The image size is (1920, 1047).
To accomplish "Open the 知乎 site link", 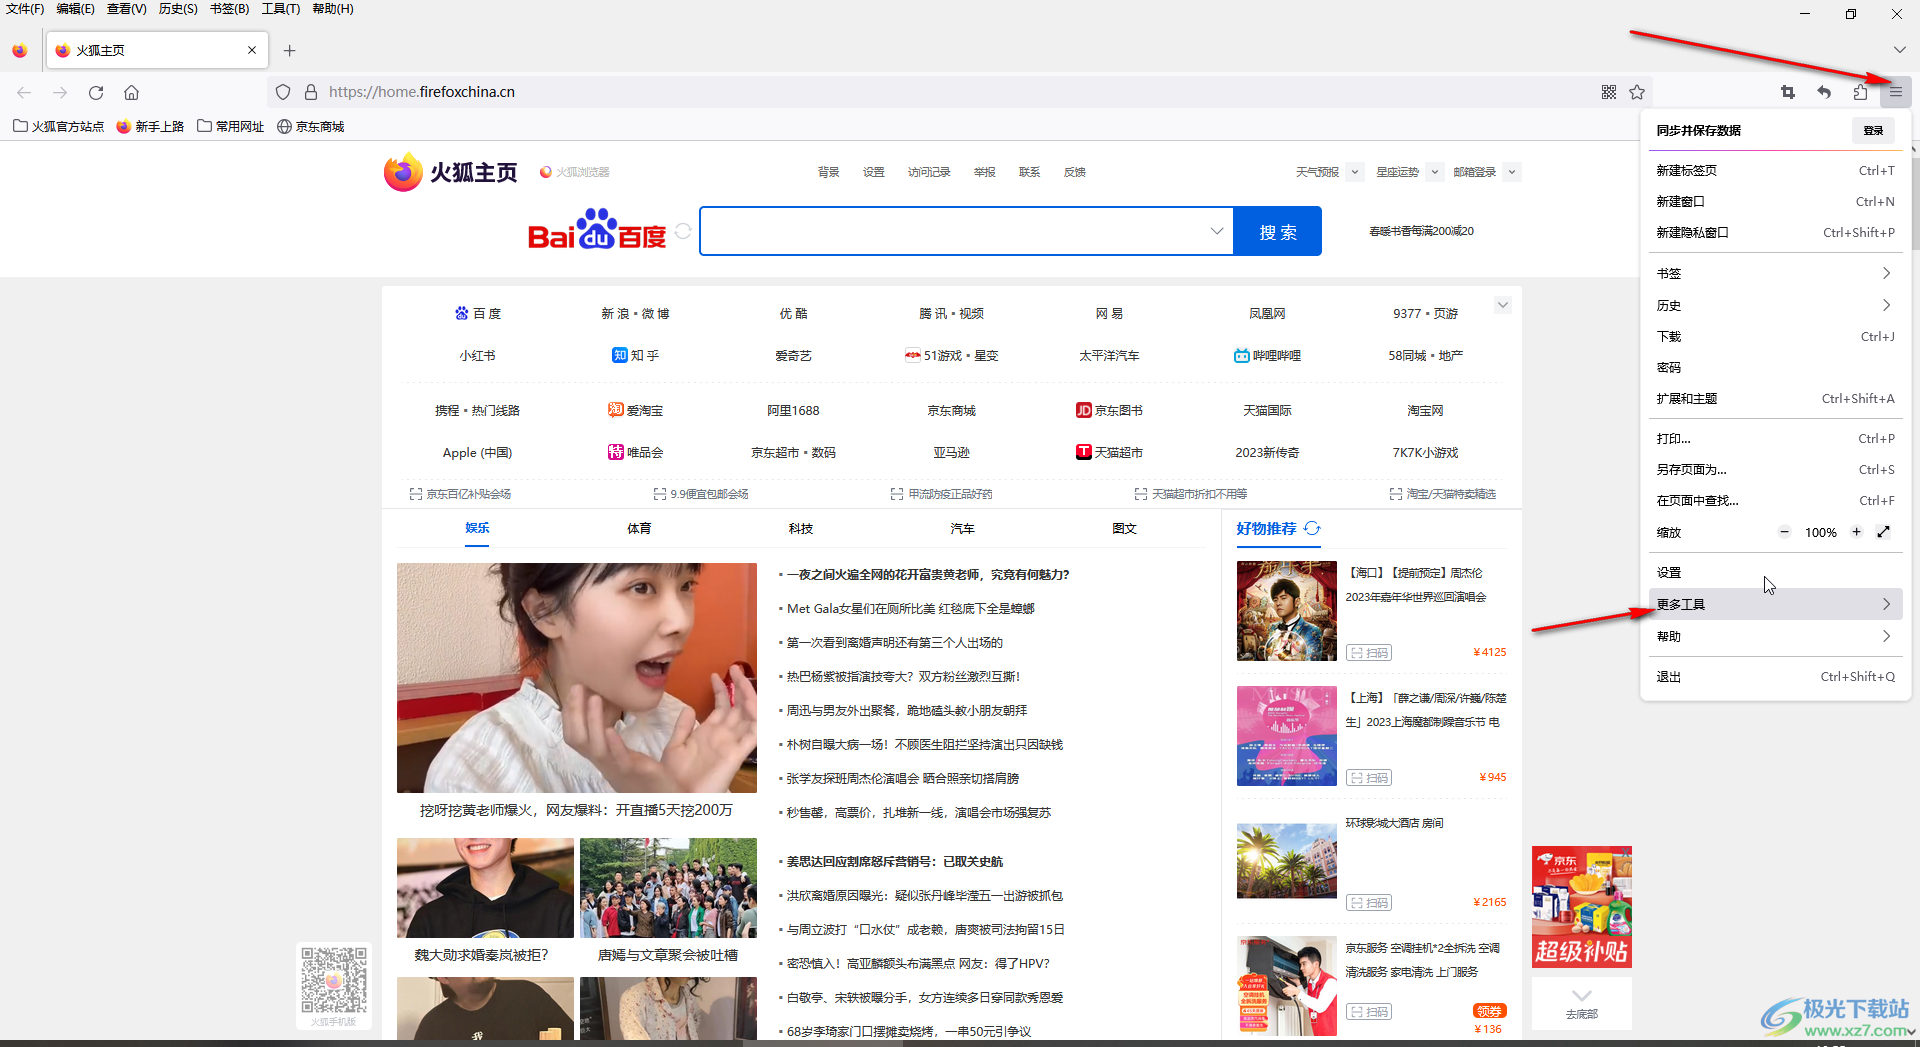I will coord(635,355).
